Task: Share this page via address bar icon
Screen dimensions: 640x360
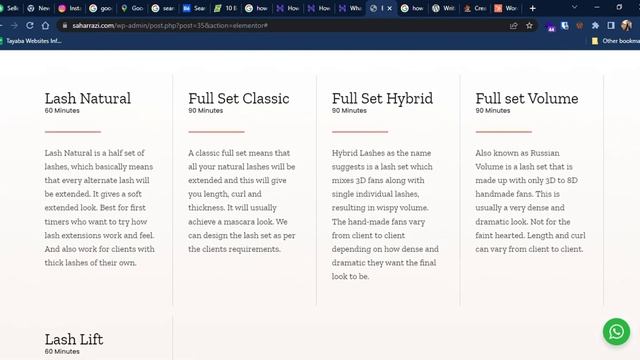Action: point(513,25)
